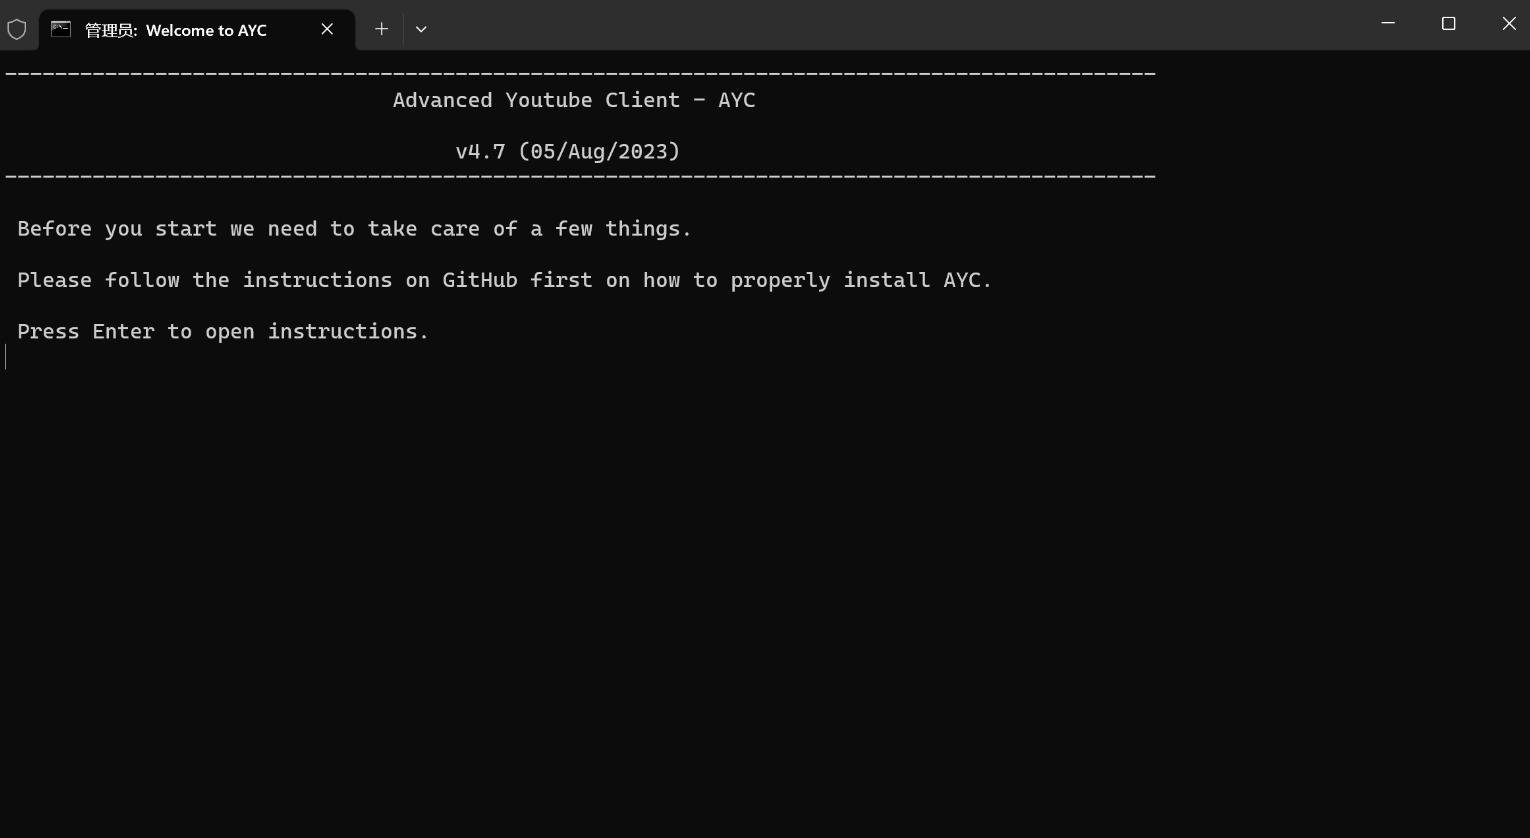Maximize the terminal window

coord(1448,23)
